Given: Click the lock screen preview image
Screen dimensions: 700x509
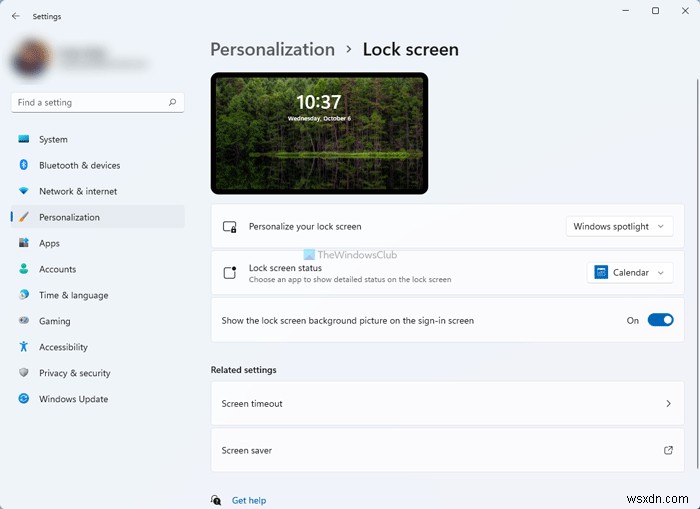Looking at the screenshot, I should 319,133.
